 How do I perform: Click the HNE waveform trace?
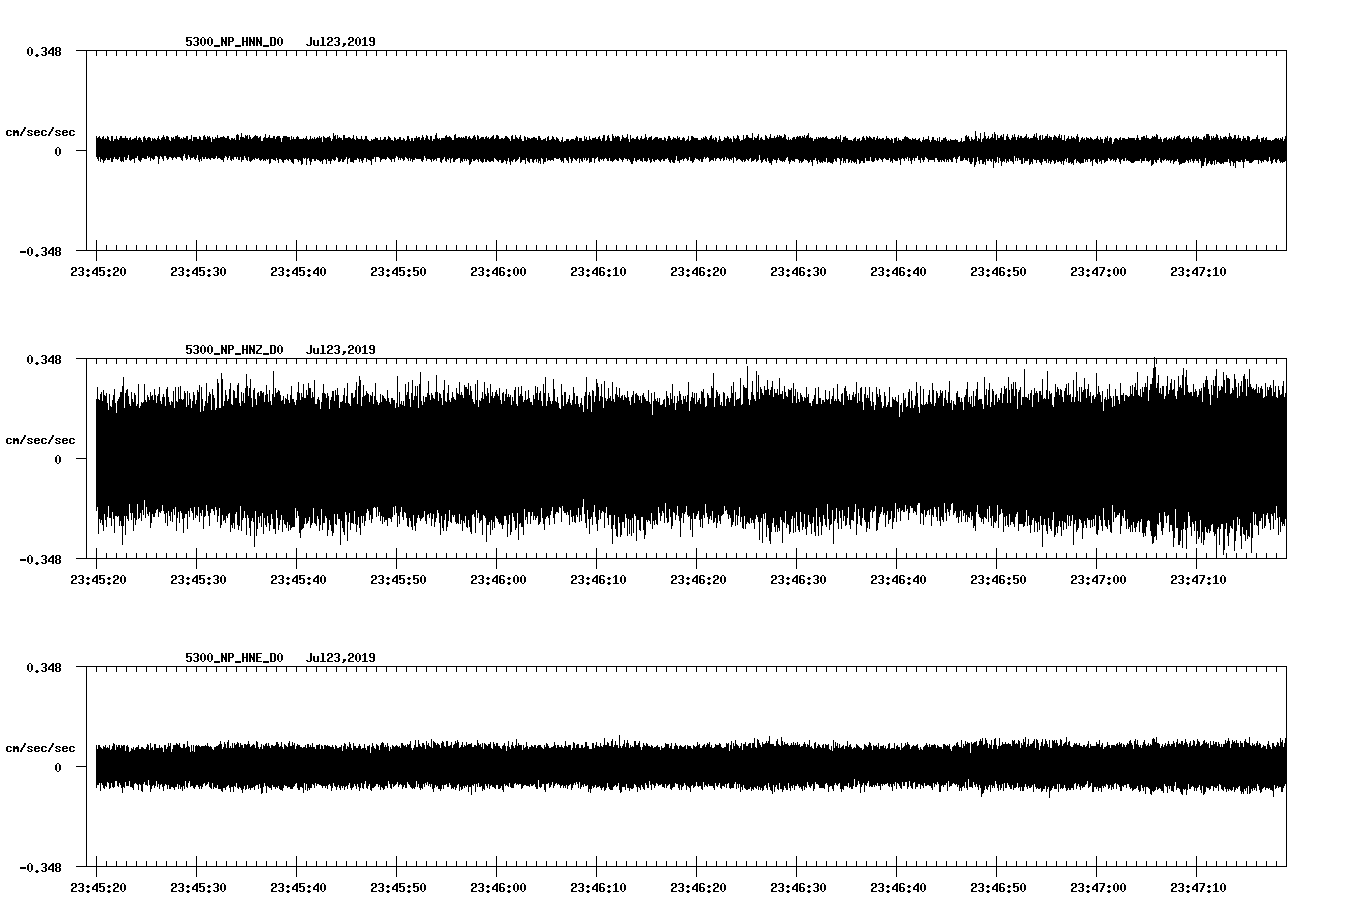pyautogui.click(x=691, y=767)
